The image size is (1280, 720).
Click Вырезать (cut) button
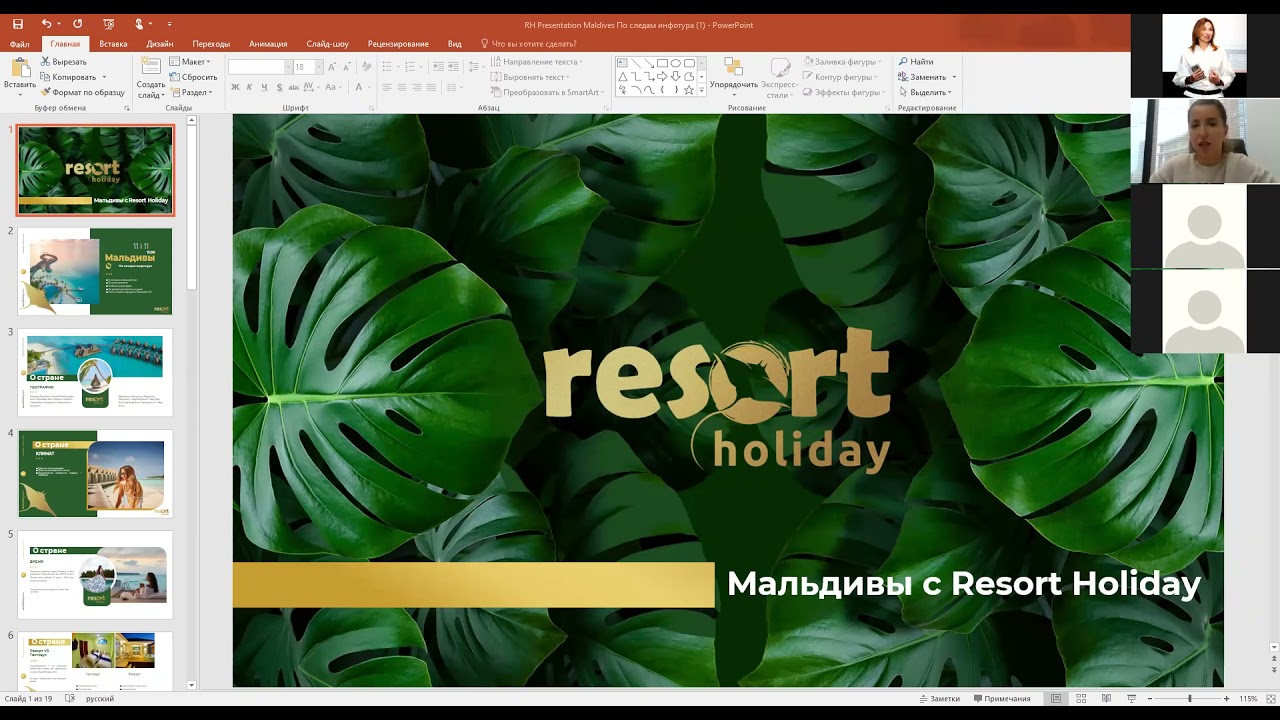(63, 62)
